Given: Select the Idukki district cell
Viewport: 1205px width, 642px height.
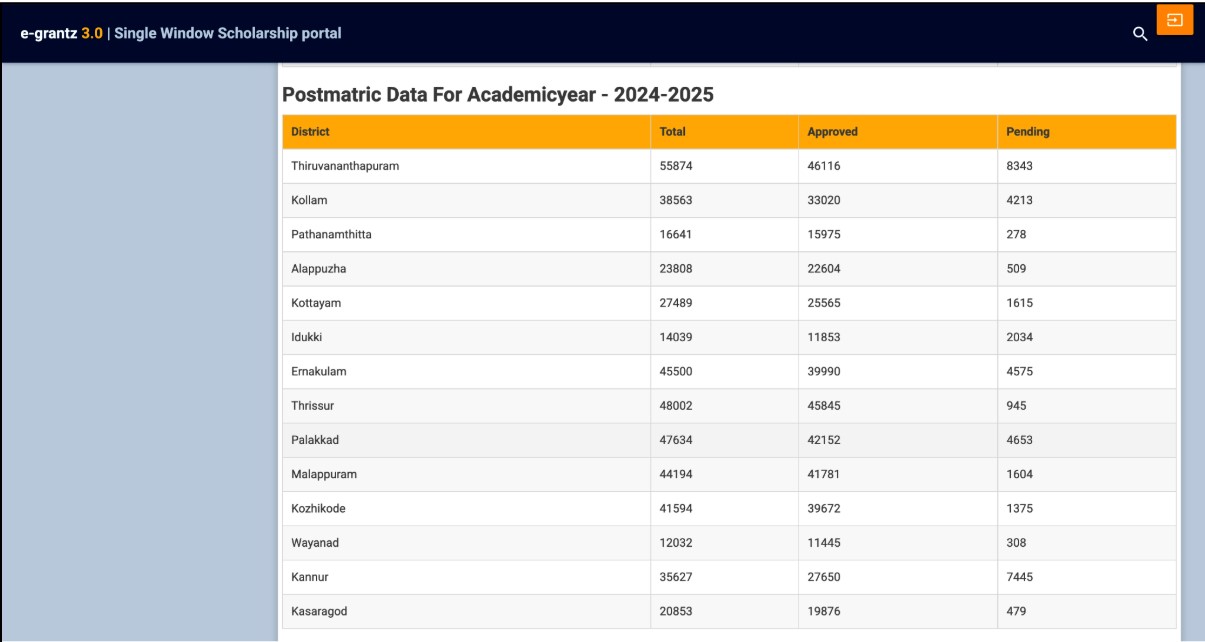Looking at the screenshot, I should pos(467,337).
